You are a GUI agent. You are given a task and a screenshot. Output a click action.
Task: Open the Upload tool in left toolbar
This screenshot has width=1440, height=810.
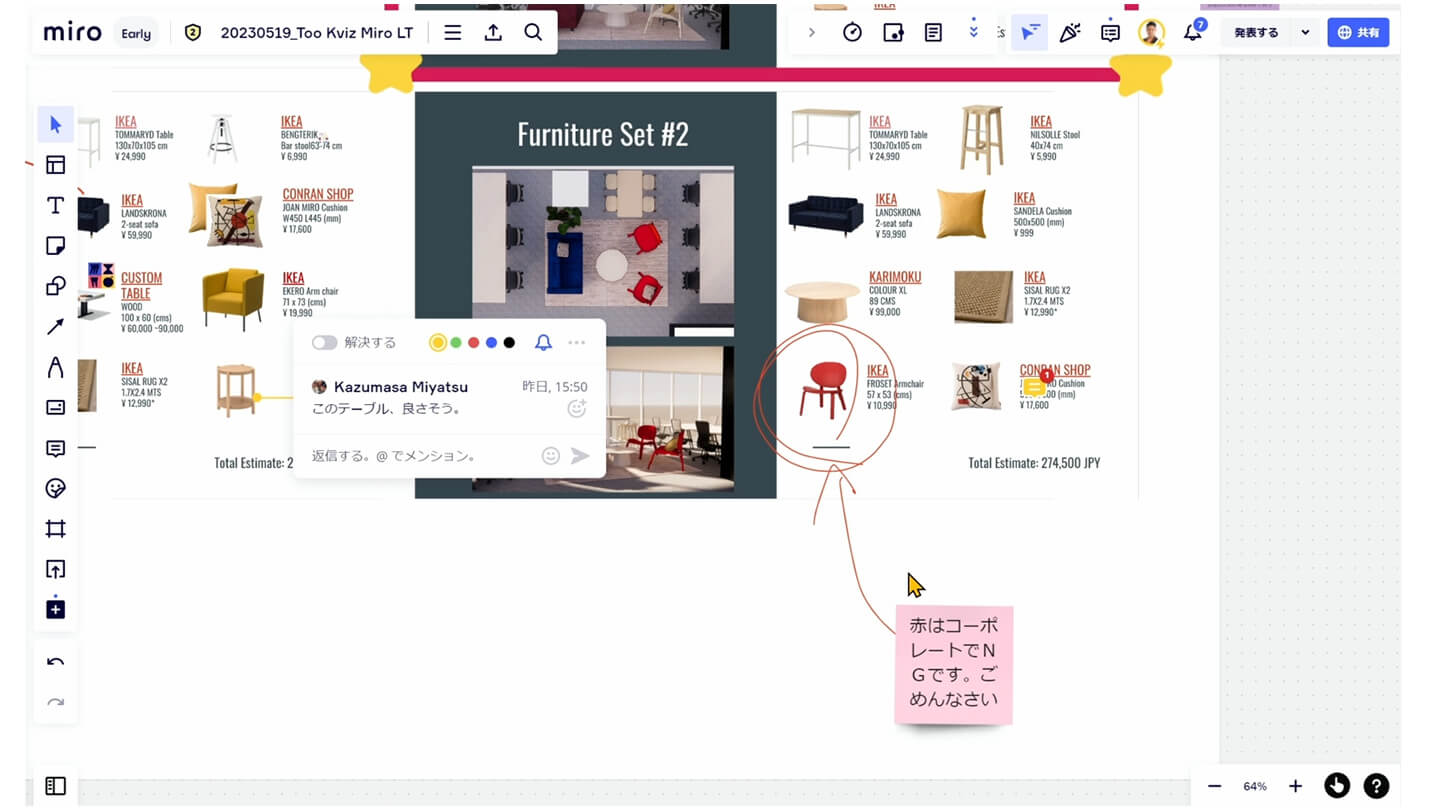tap(55, 569)
